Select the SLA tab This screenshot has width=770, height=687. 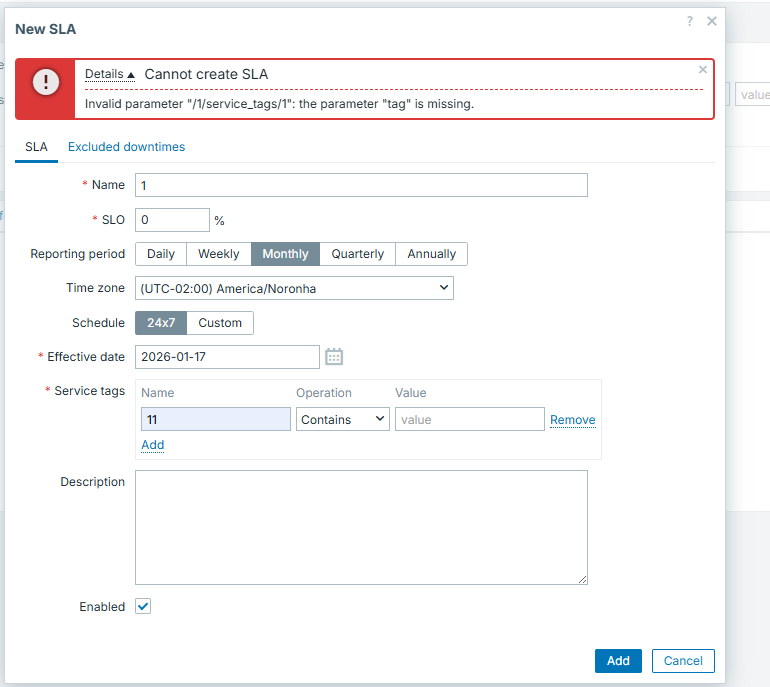pyautogui.click(x=36, y=147)
